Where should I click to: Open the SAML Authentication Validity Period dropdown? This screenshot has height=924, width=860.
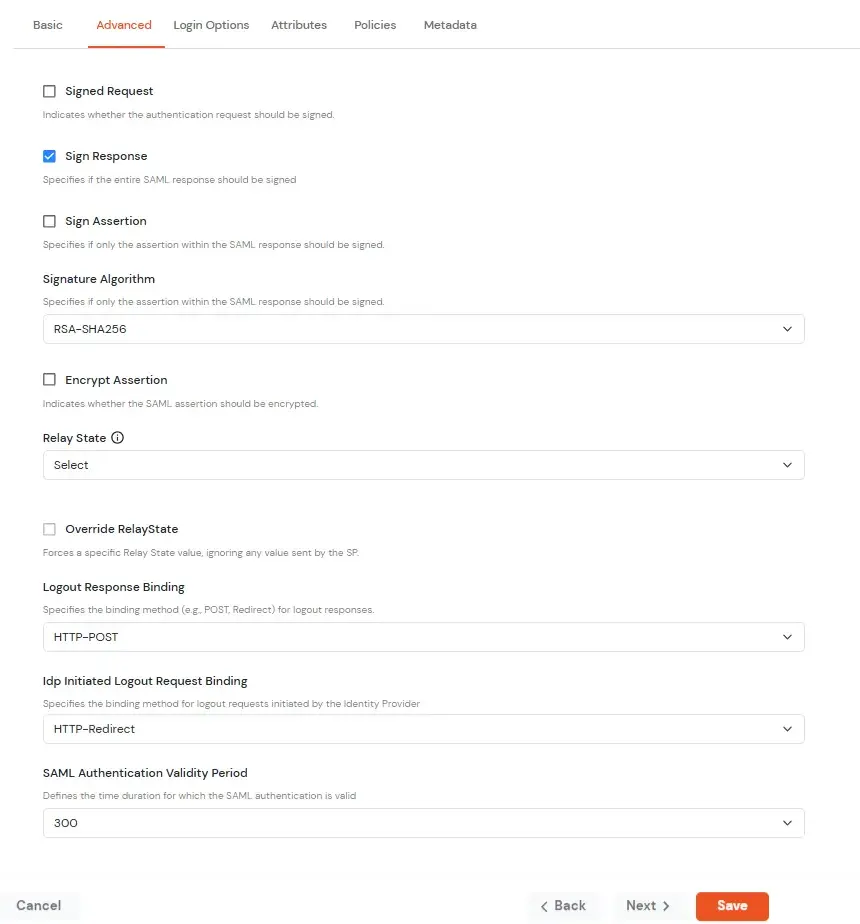point(423,823)
